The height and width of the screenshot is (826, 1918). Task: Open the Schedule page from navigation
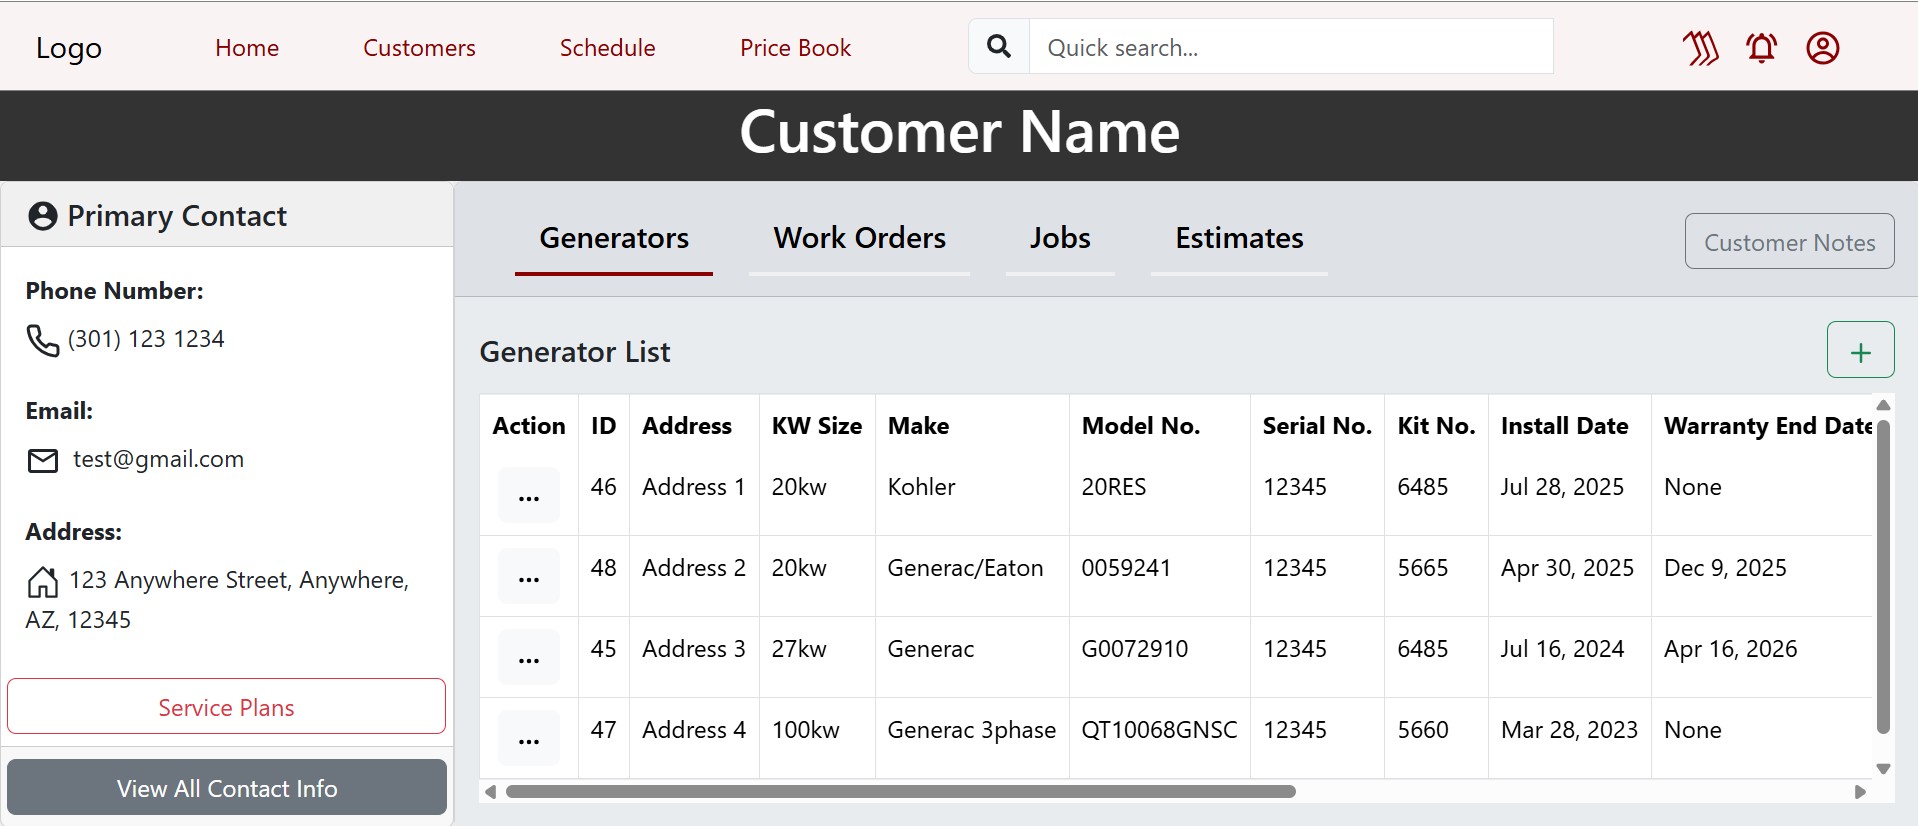(607, 48)
